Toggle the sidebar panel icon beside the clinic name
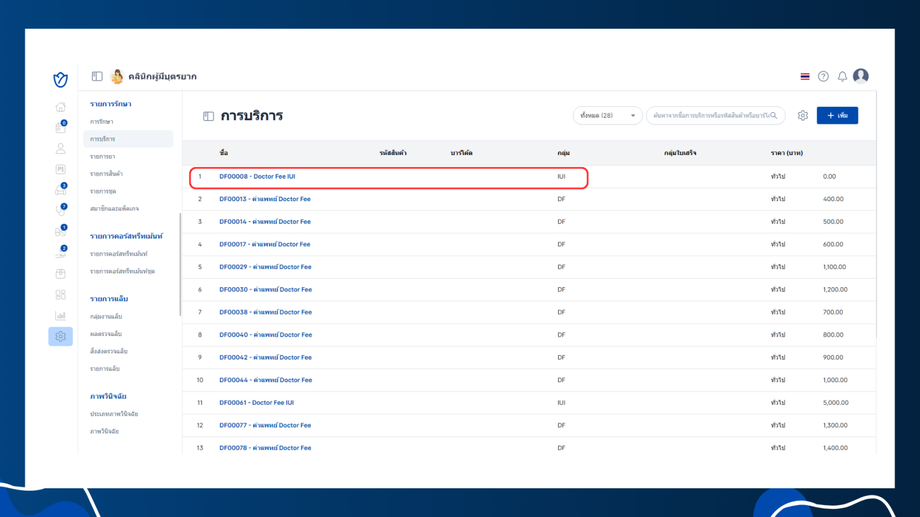The image size is (920, 517). point(97,76)
